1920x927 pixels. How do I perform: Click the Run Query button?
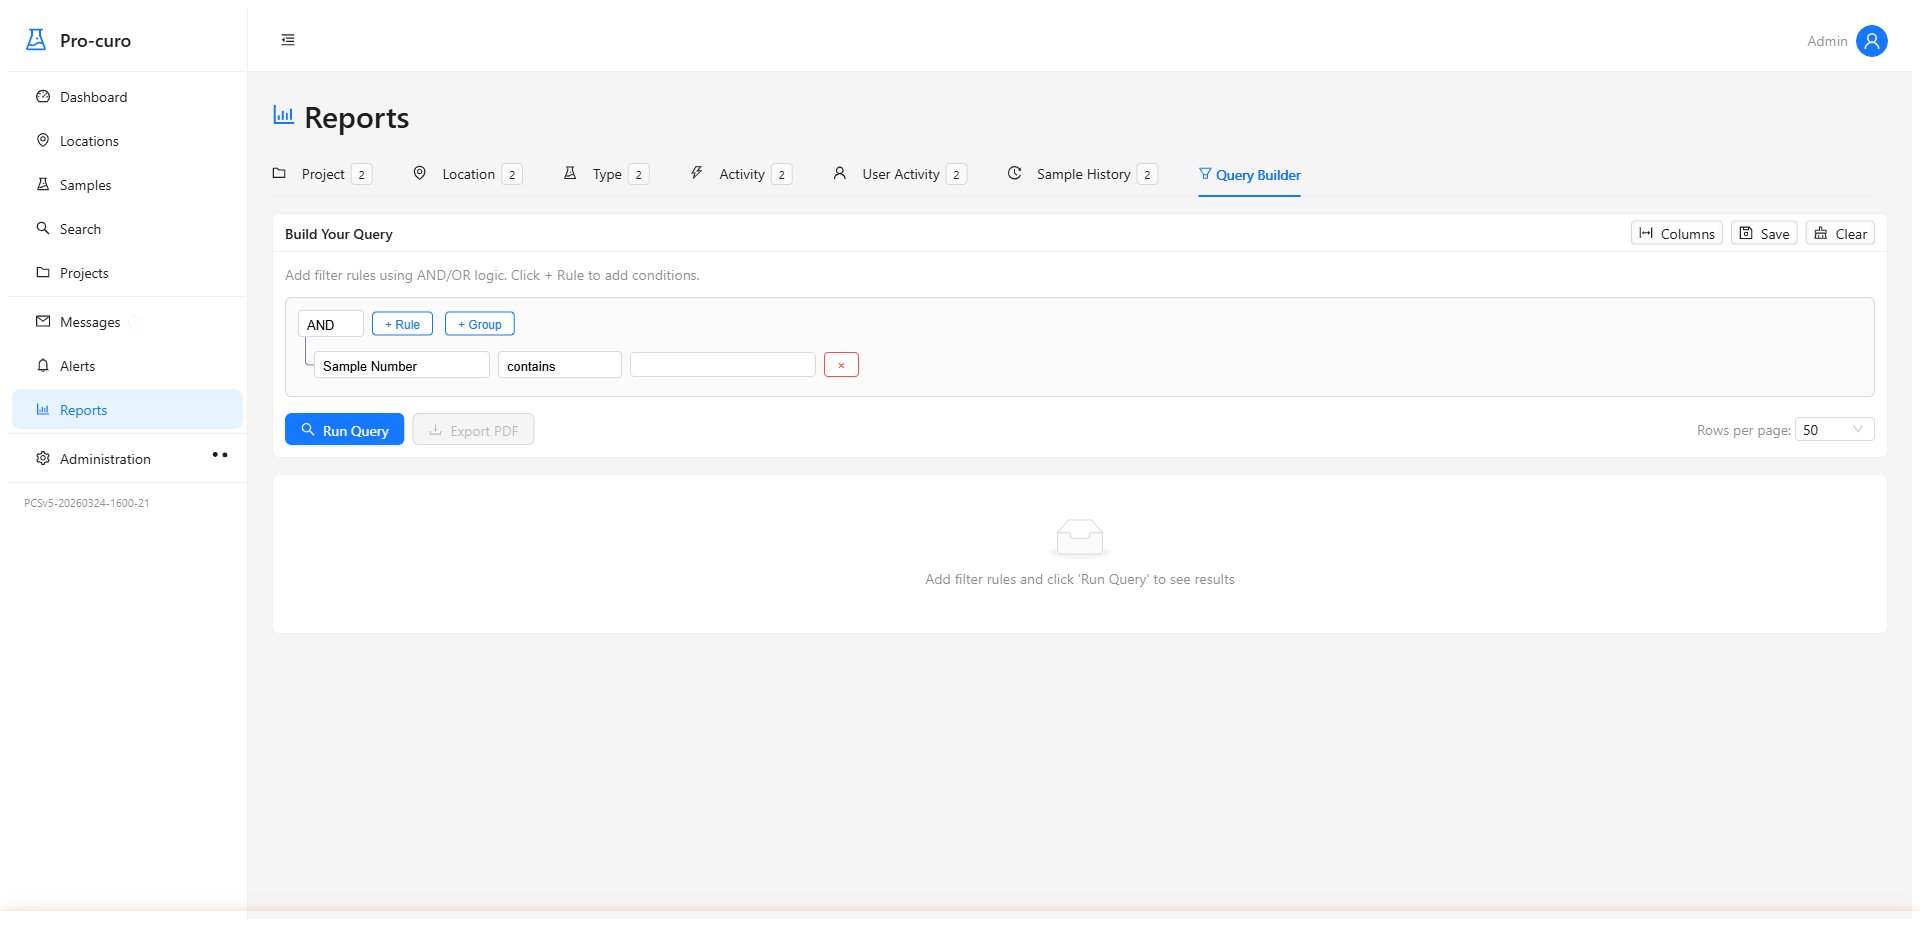point(344,429)
